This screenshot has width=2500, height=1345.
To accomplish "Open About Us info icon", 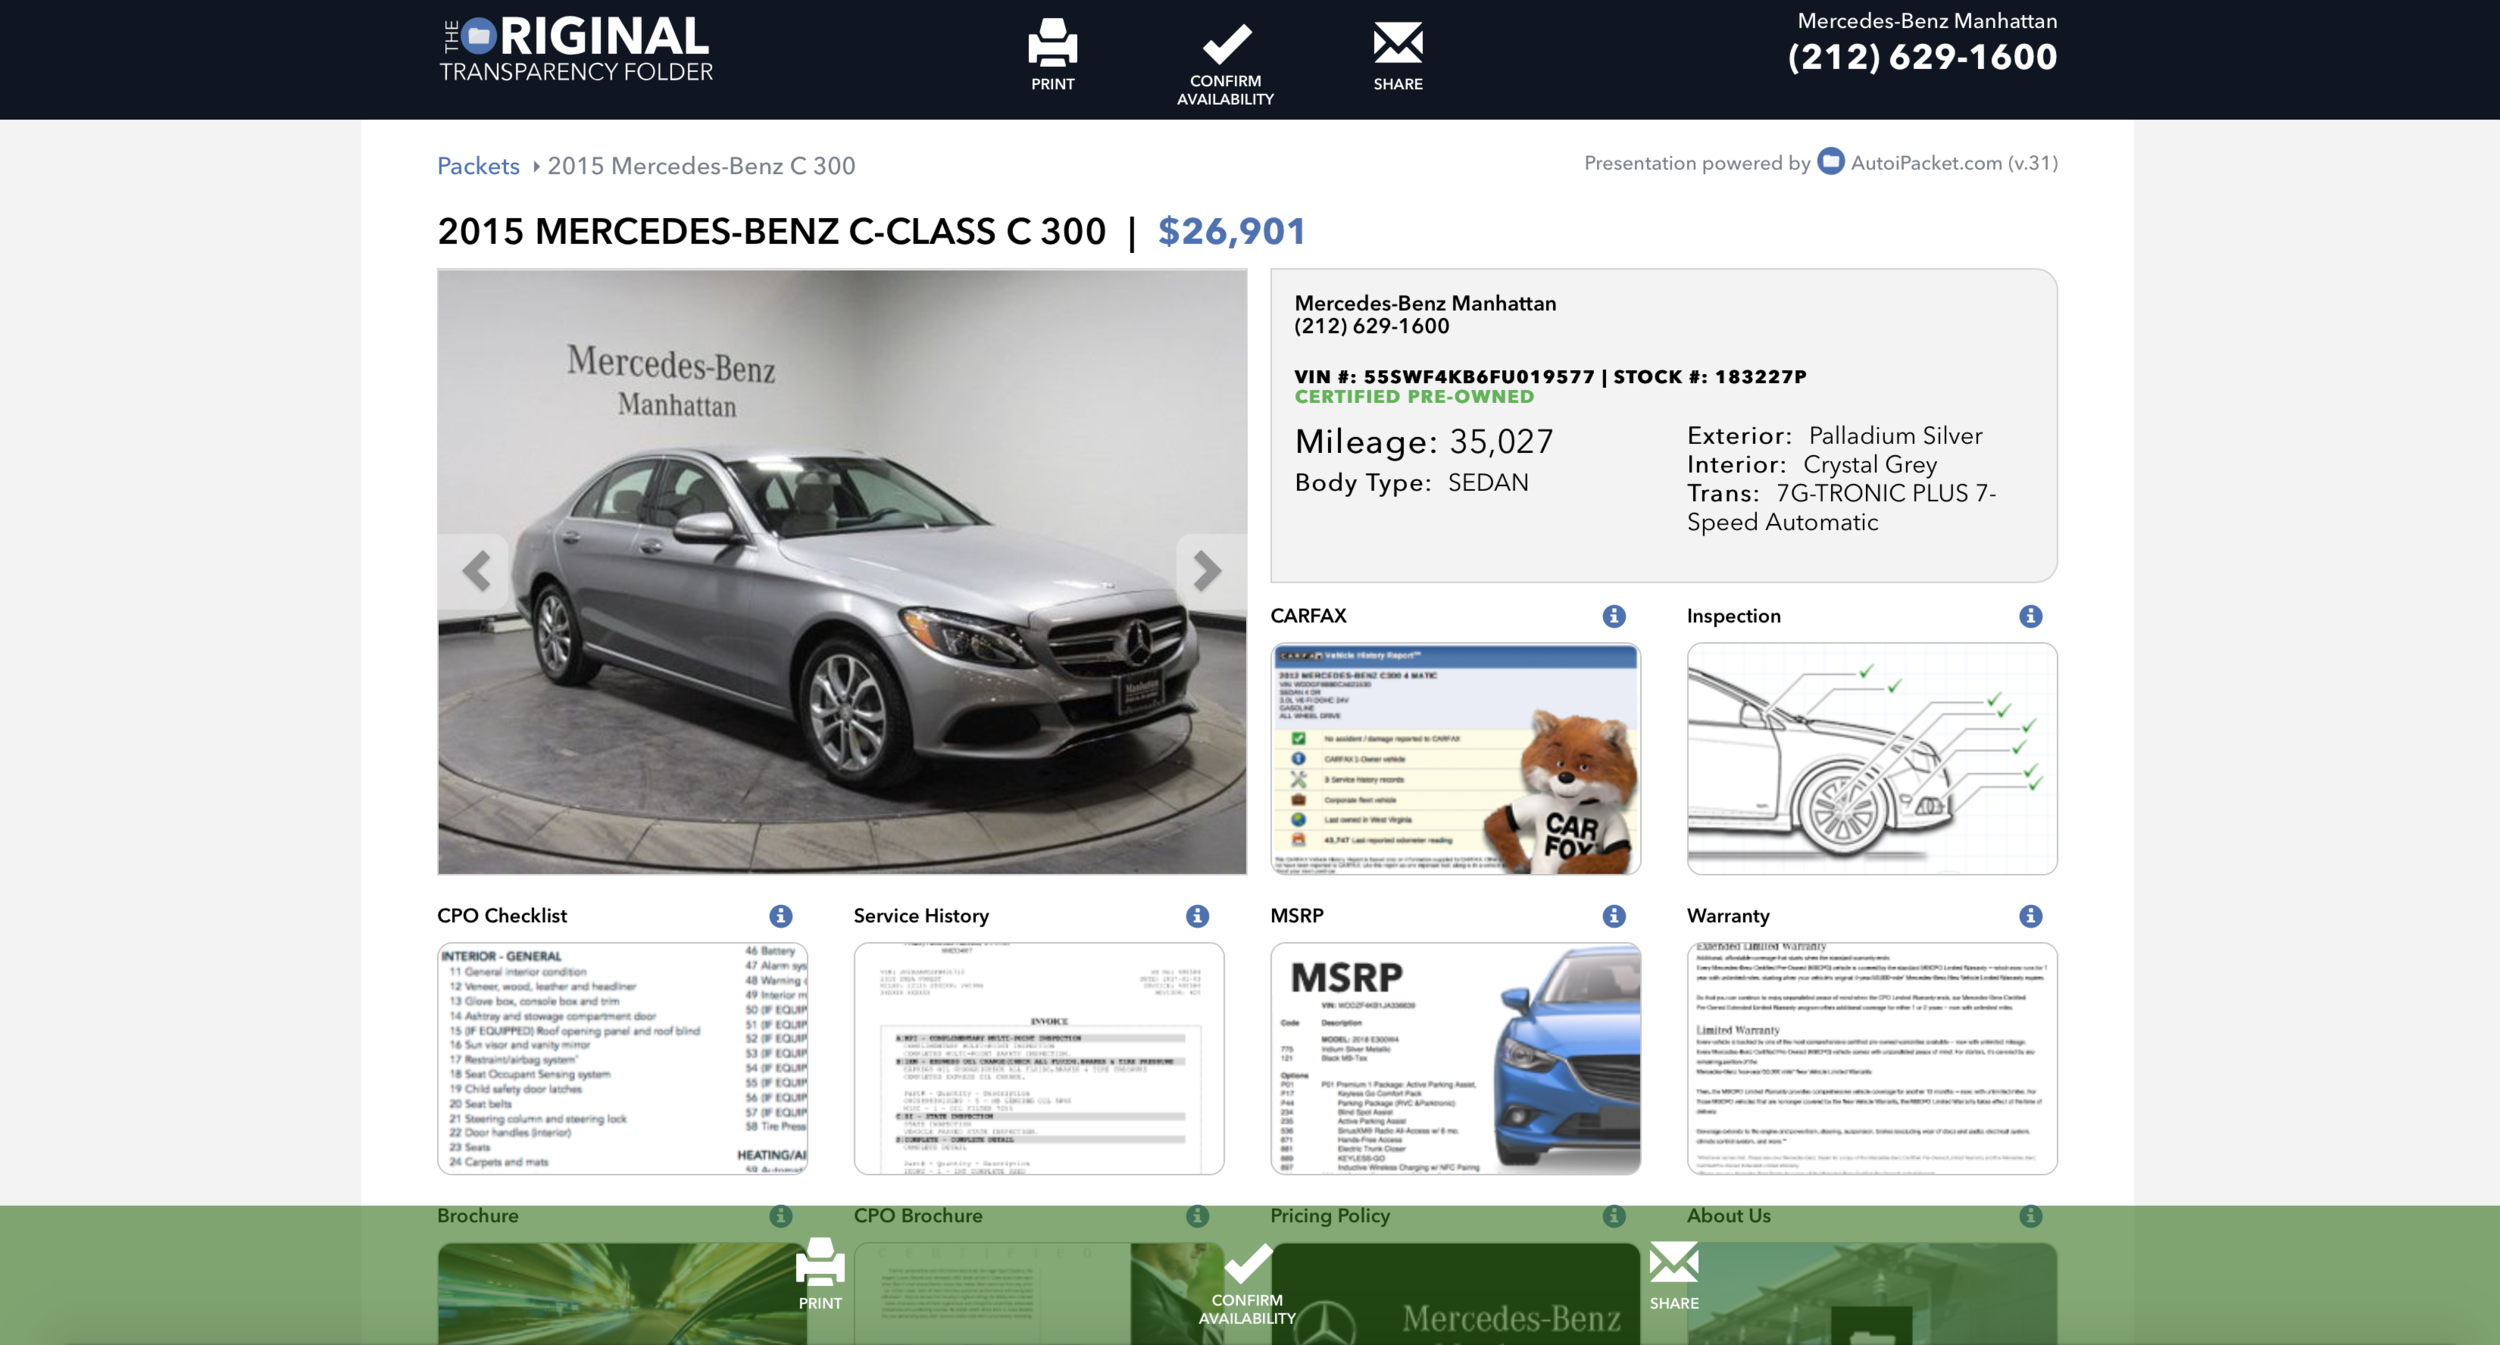I will tap(2030, 1216).
